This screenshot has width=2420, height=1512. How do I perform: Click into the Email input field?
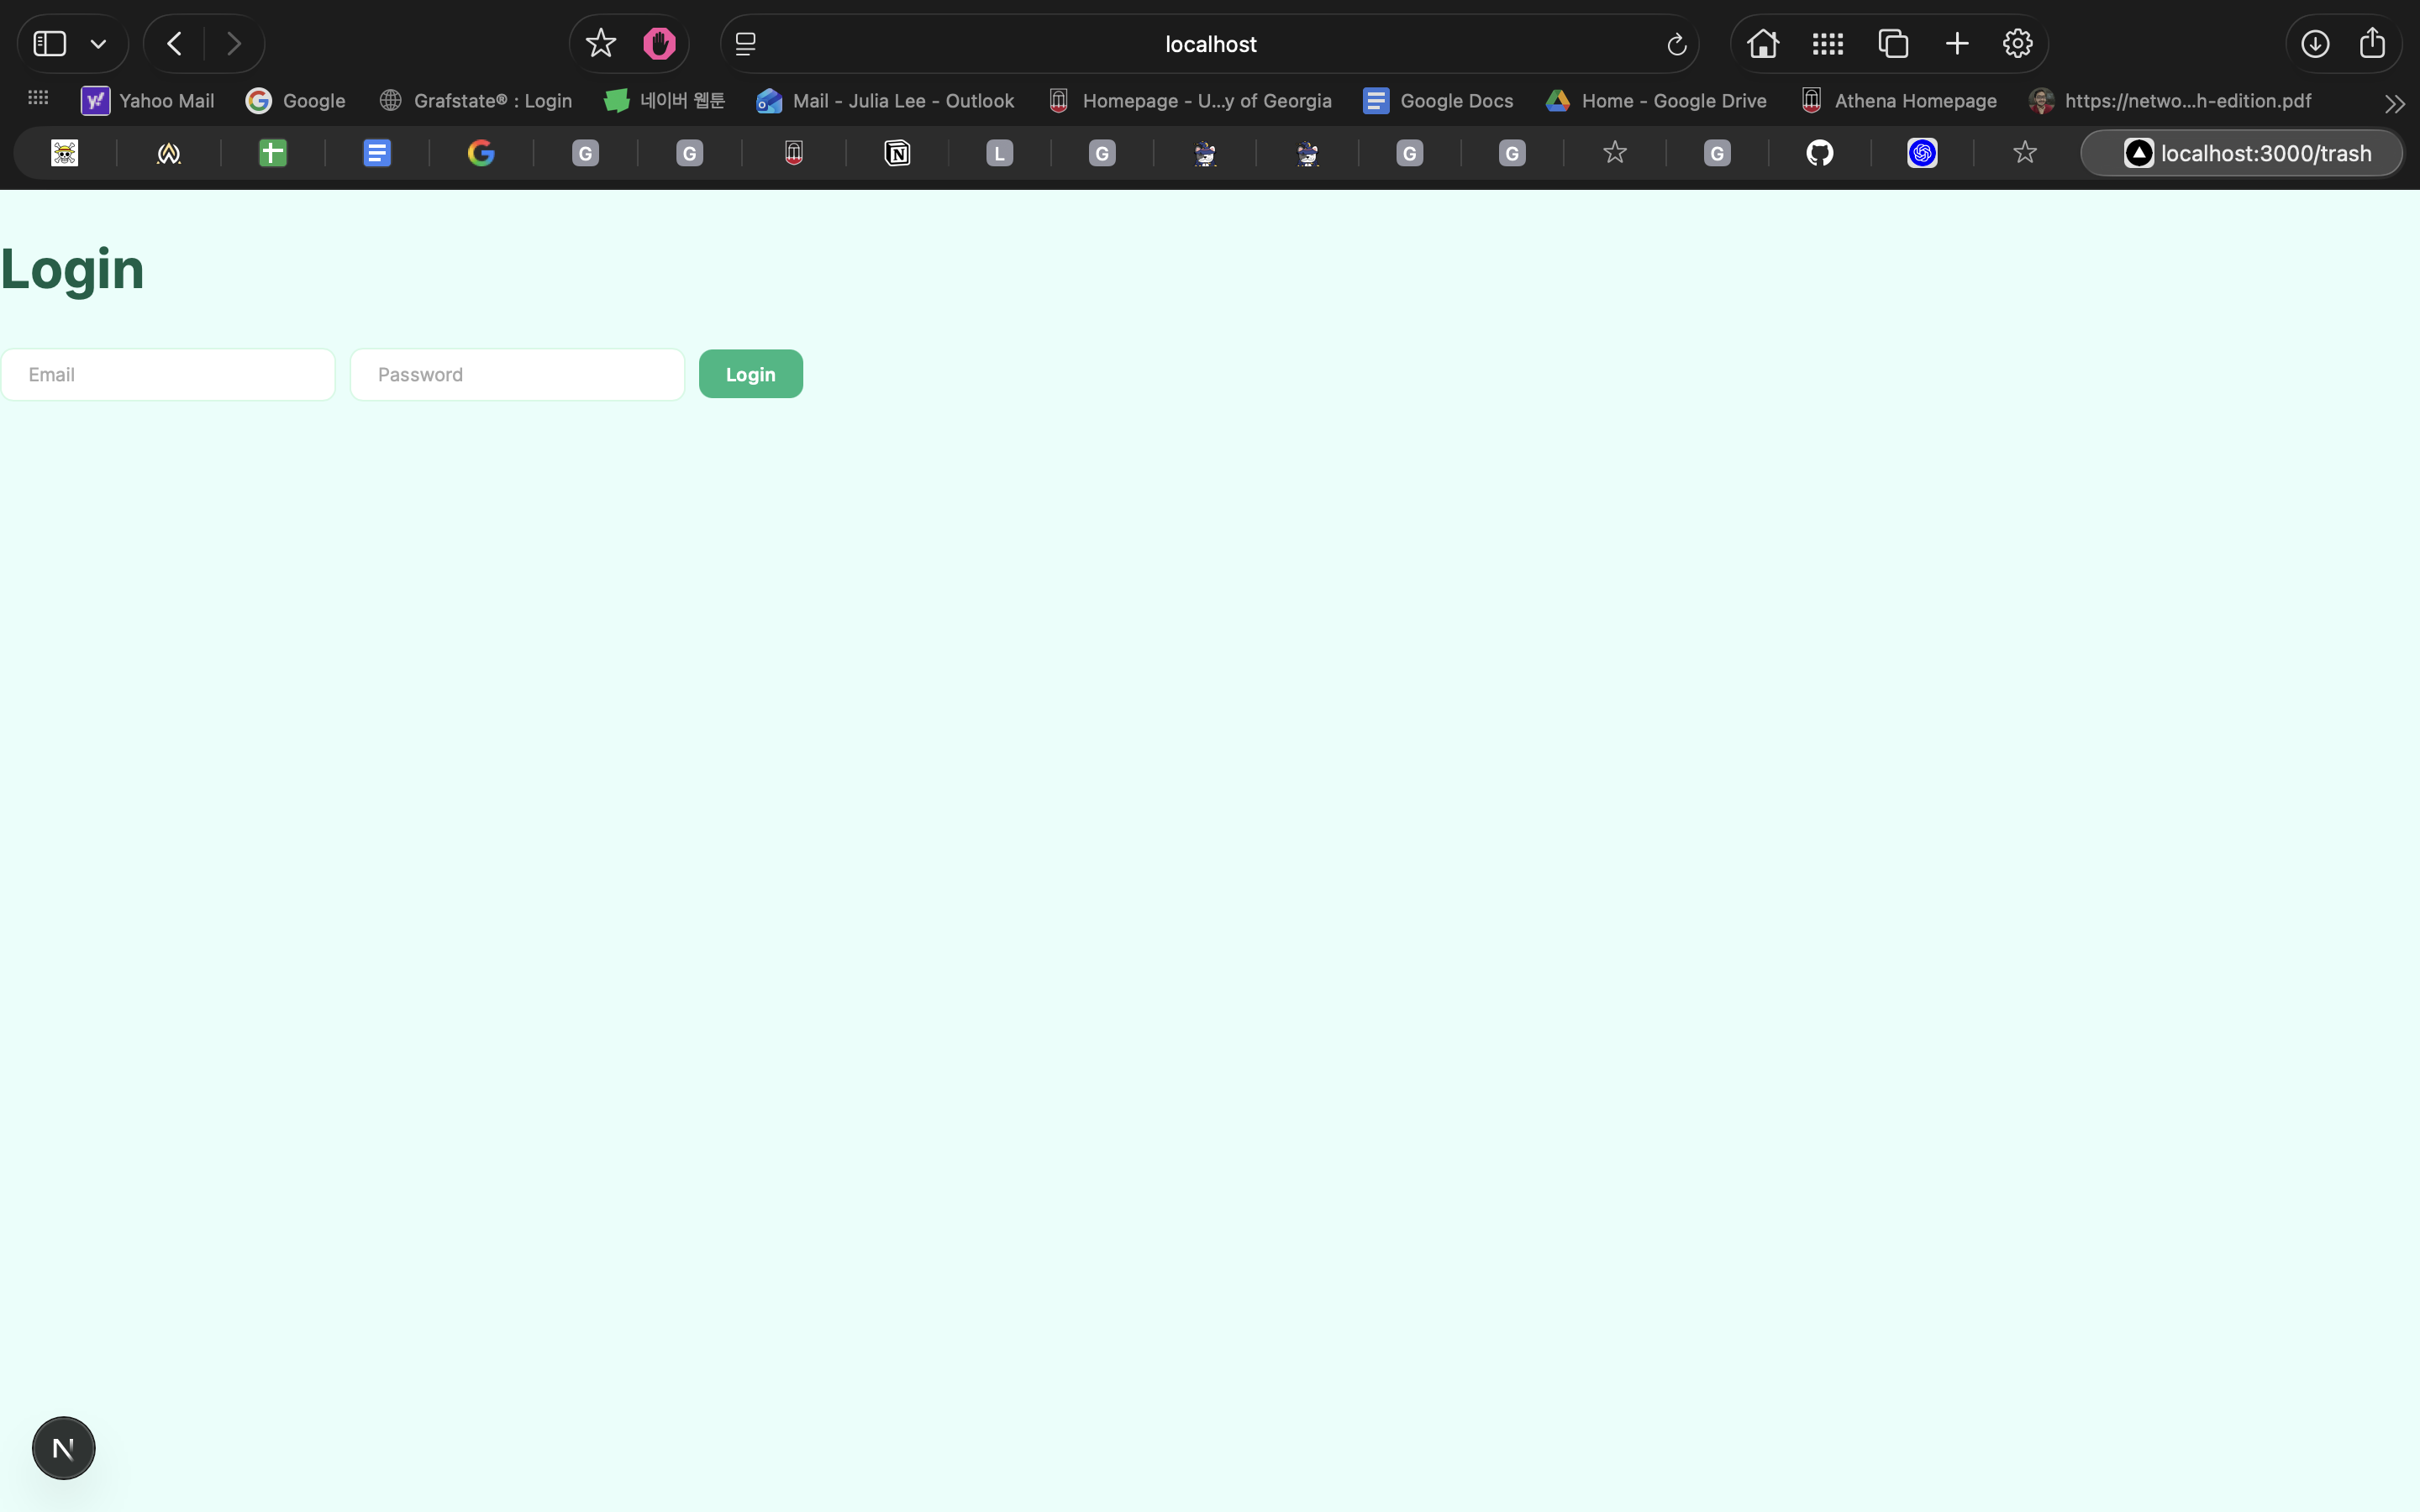168,375
